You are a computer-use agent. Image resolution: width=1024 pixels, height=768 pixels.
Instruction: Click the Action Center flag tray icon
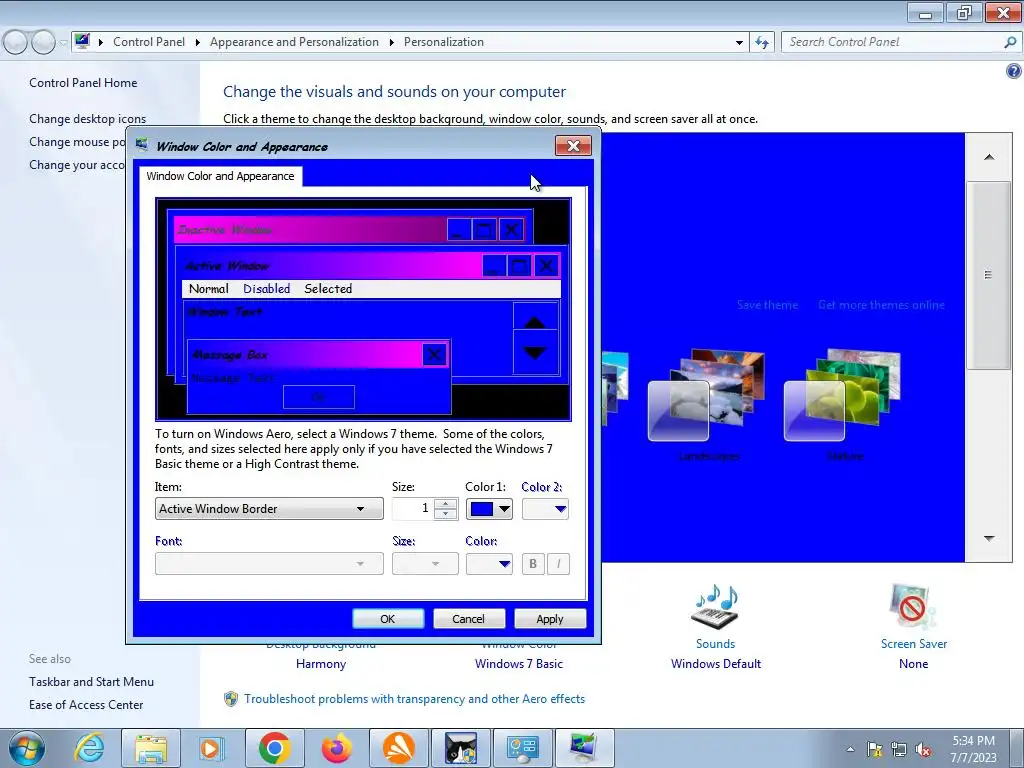874,749
